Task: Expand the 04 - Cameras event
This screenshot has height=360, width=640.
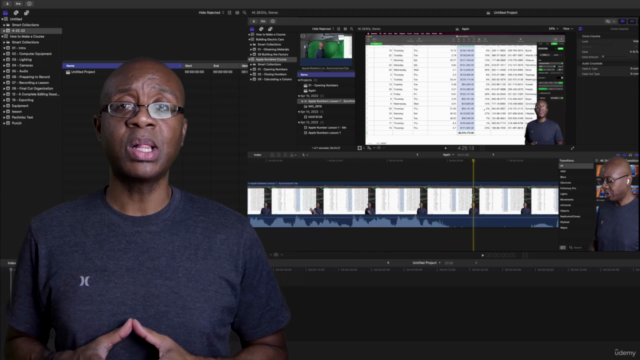Action: (4, 65)
